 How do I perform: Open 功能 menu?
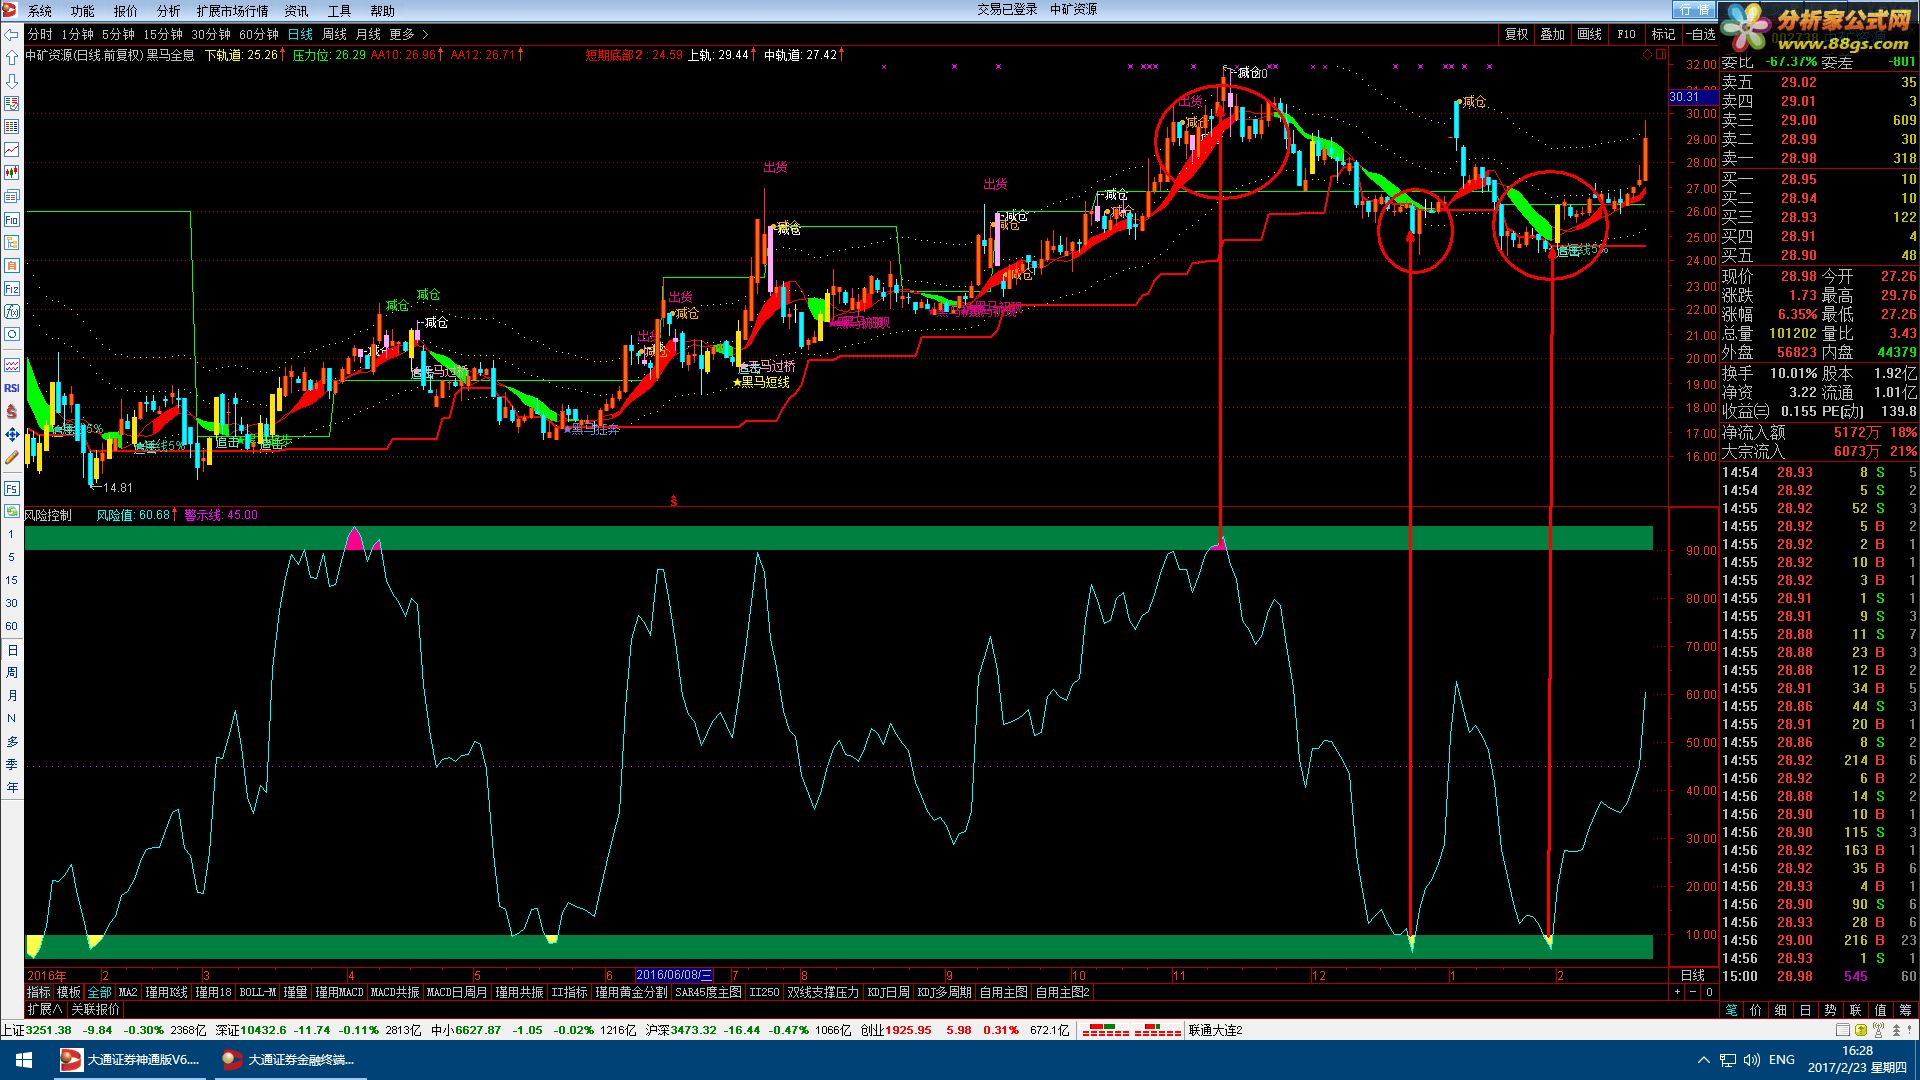tap(82, 11)
